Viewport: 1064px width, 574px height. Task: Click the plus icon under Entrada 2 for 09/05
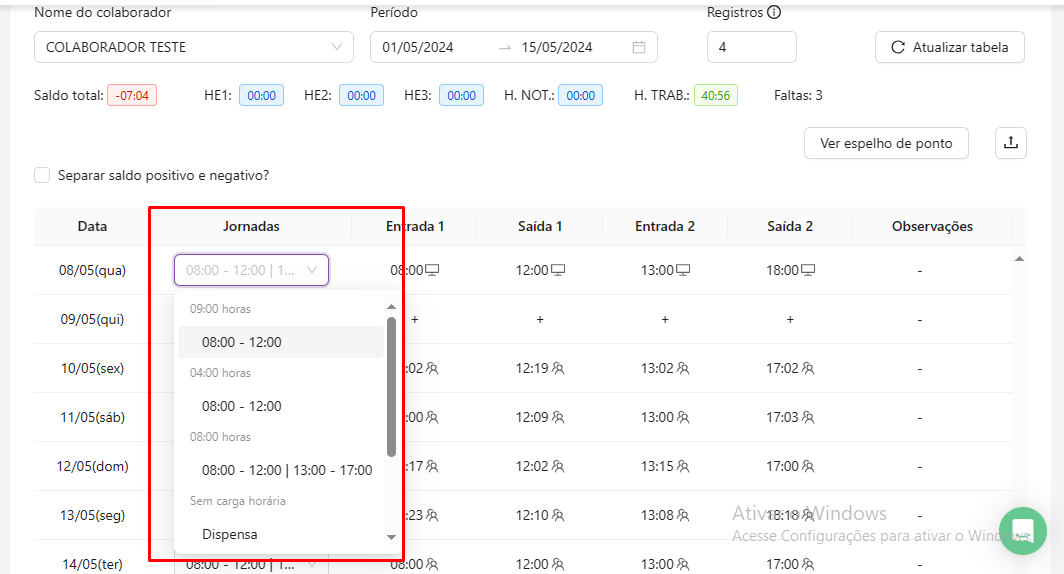pos(665,319)
